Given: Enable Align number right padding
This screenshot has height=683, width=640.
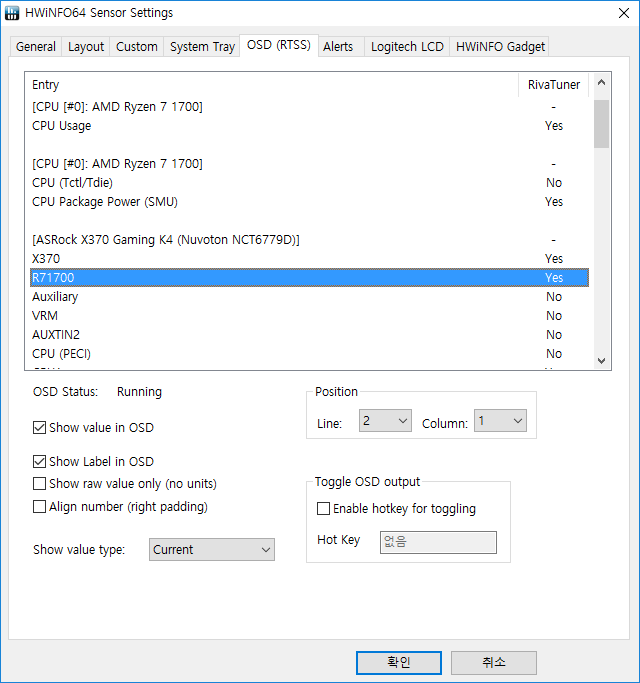Looking at the screenshot, I should [x=40, y=507].
